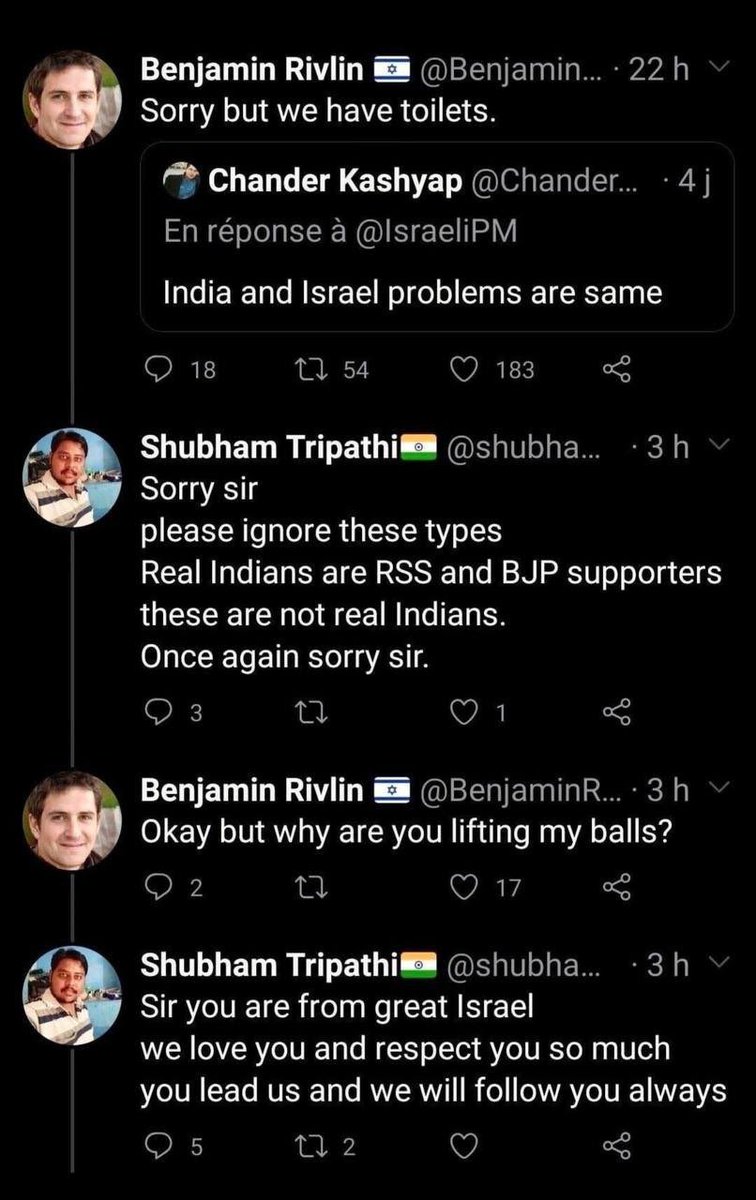View Shubham Tripathi's avatar in first reply

point(72,477)
